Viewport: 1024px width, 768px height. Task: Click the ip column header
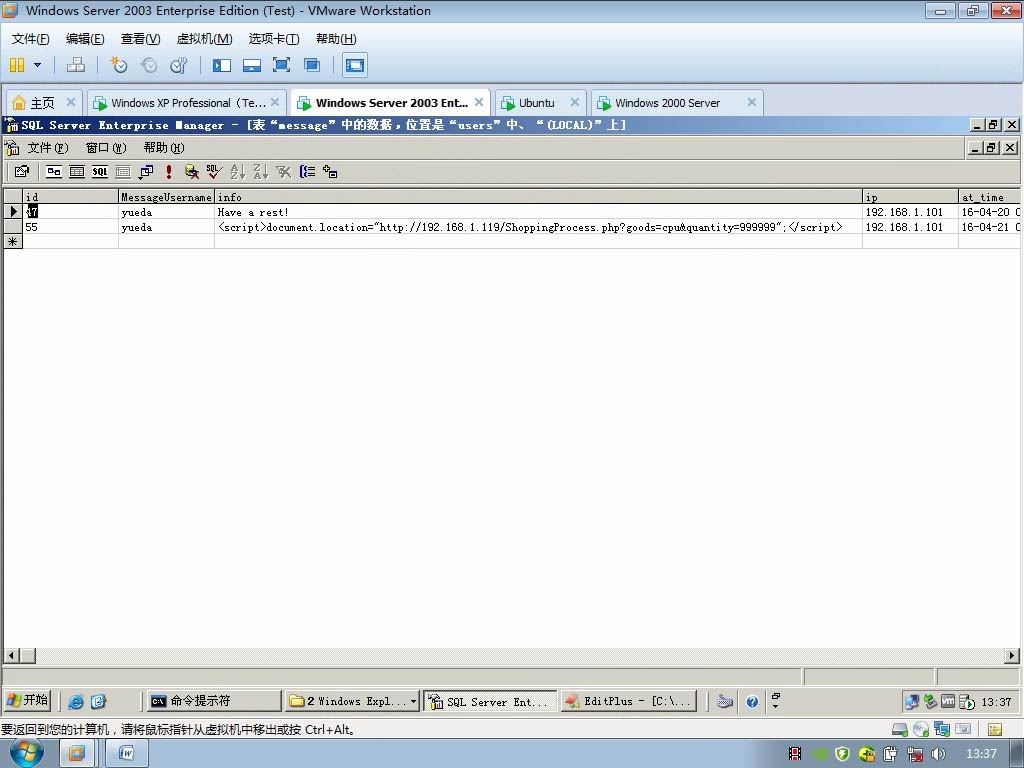point(910,197)
